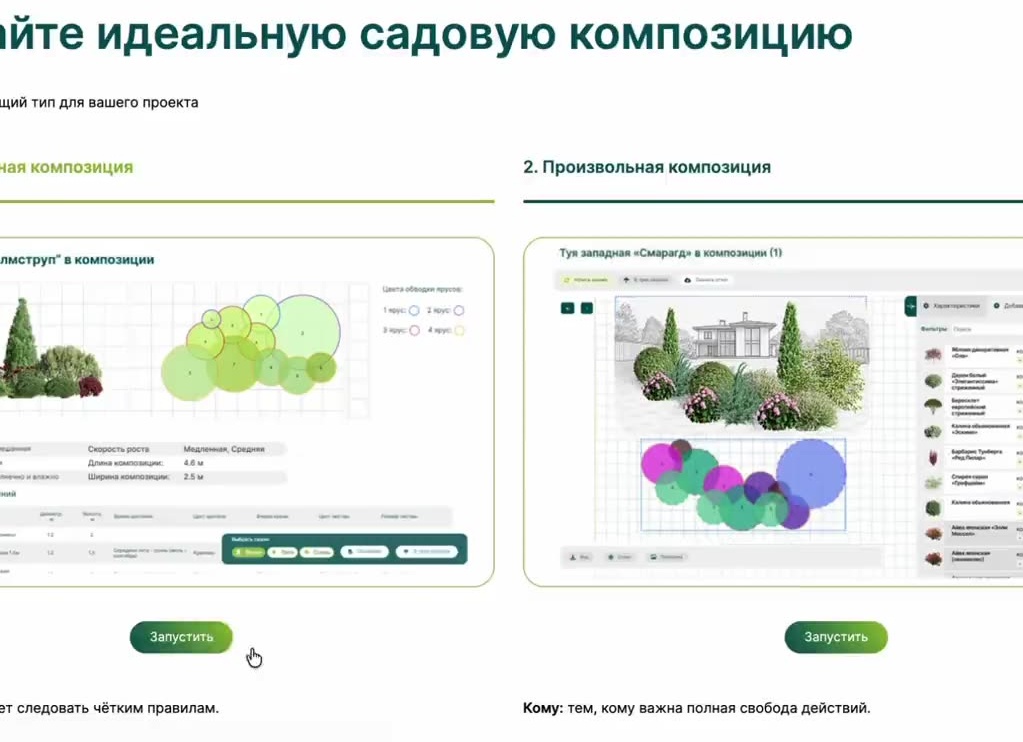The height and width of the screenshot is (742, 1023).
Task: Select the Дерен белый «Элегантиссима» plant thumbnail
Action: tap(933, 380)
